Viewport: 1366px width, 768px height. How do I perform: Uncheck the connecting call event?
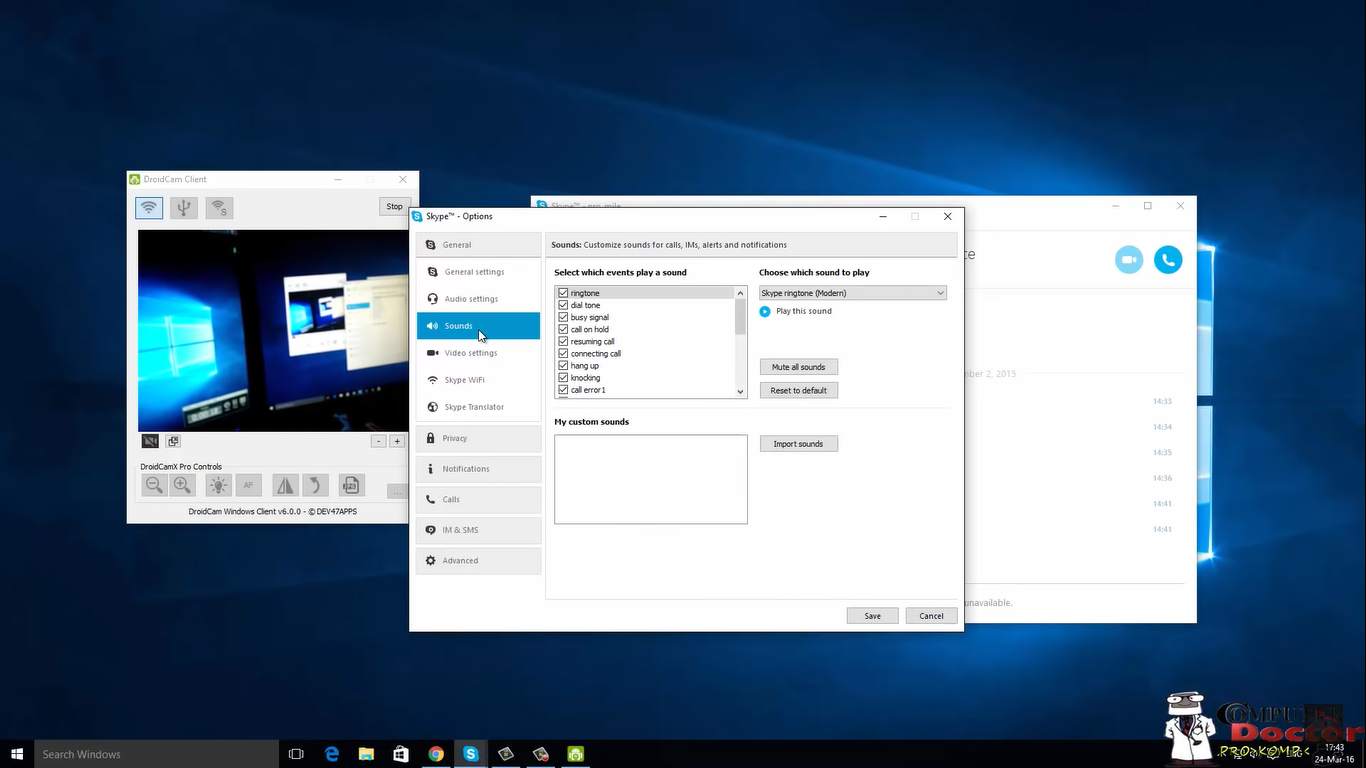click(x=563, y=353)
